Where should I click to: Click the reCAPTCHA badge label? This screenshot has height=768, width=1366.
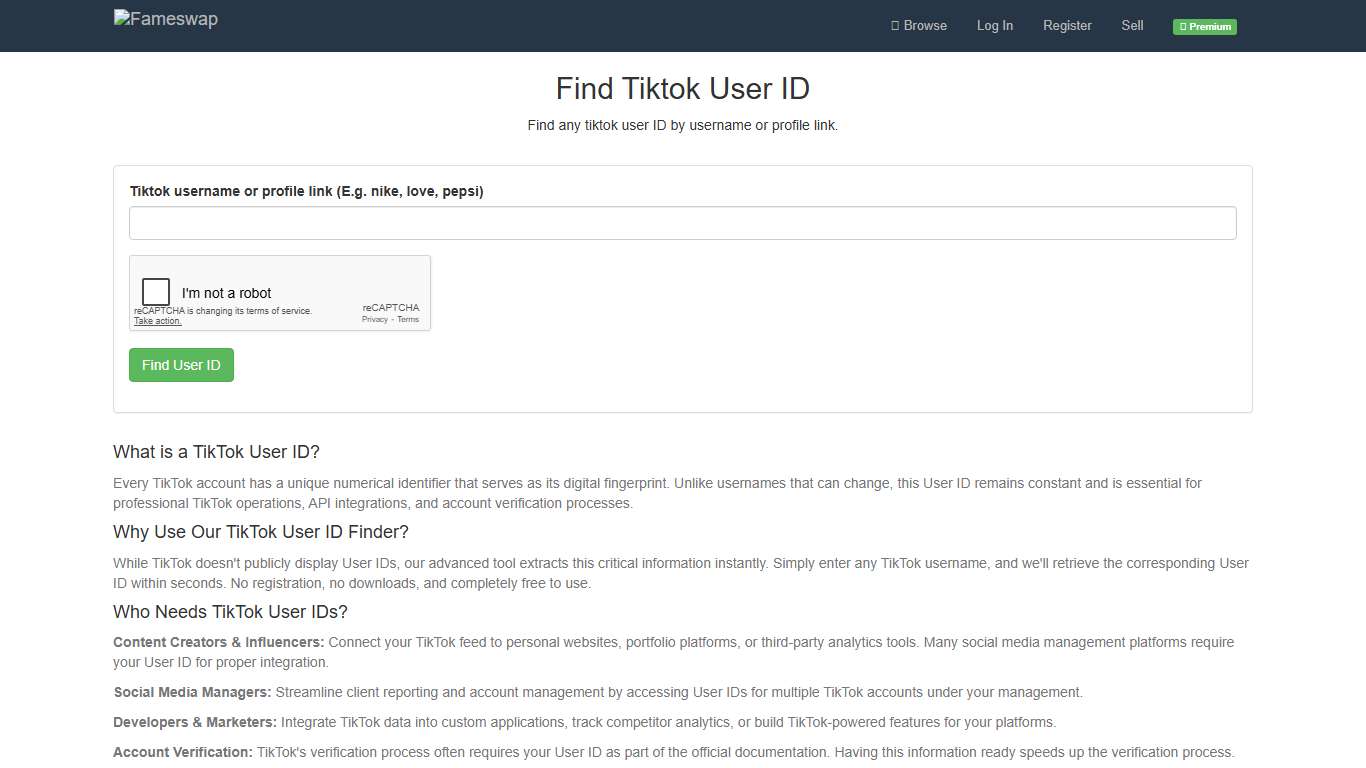[391, 308]
